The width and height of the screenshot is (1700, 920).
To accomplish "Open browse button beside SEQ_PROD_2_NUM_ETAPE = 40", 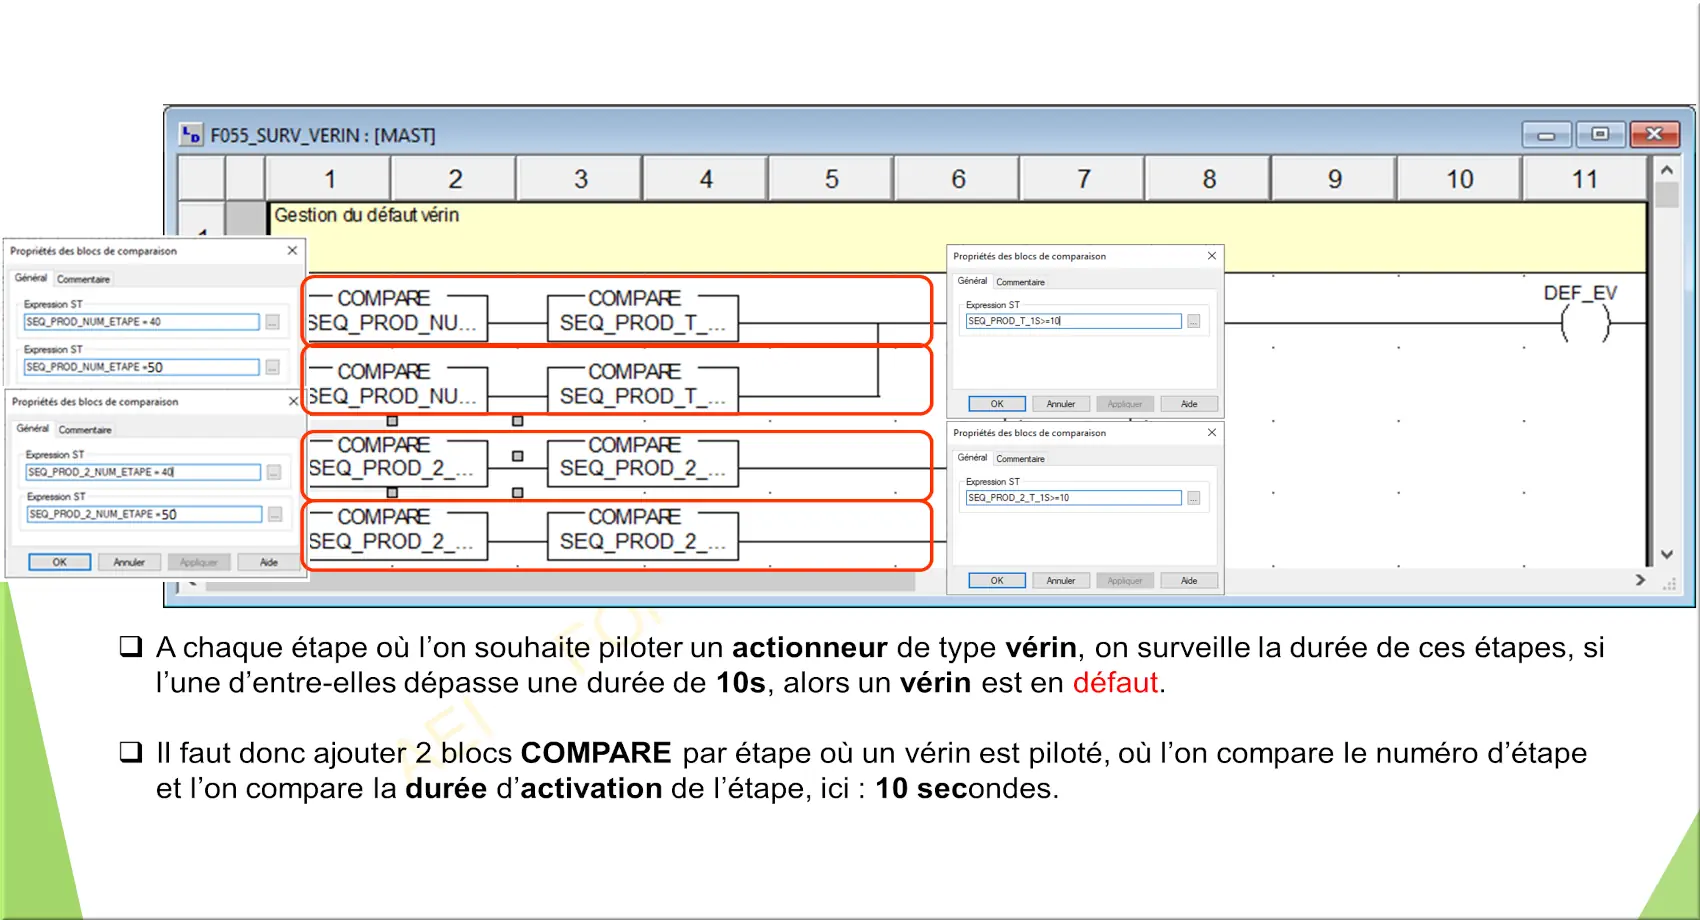I will point(274,472).
